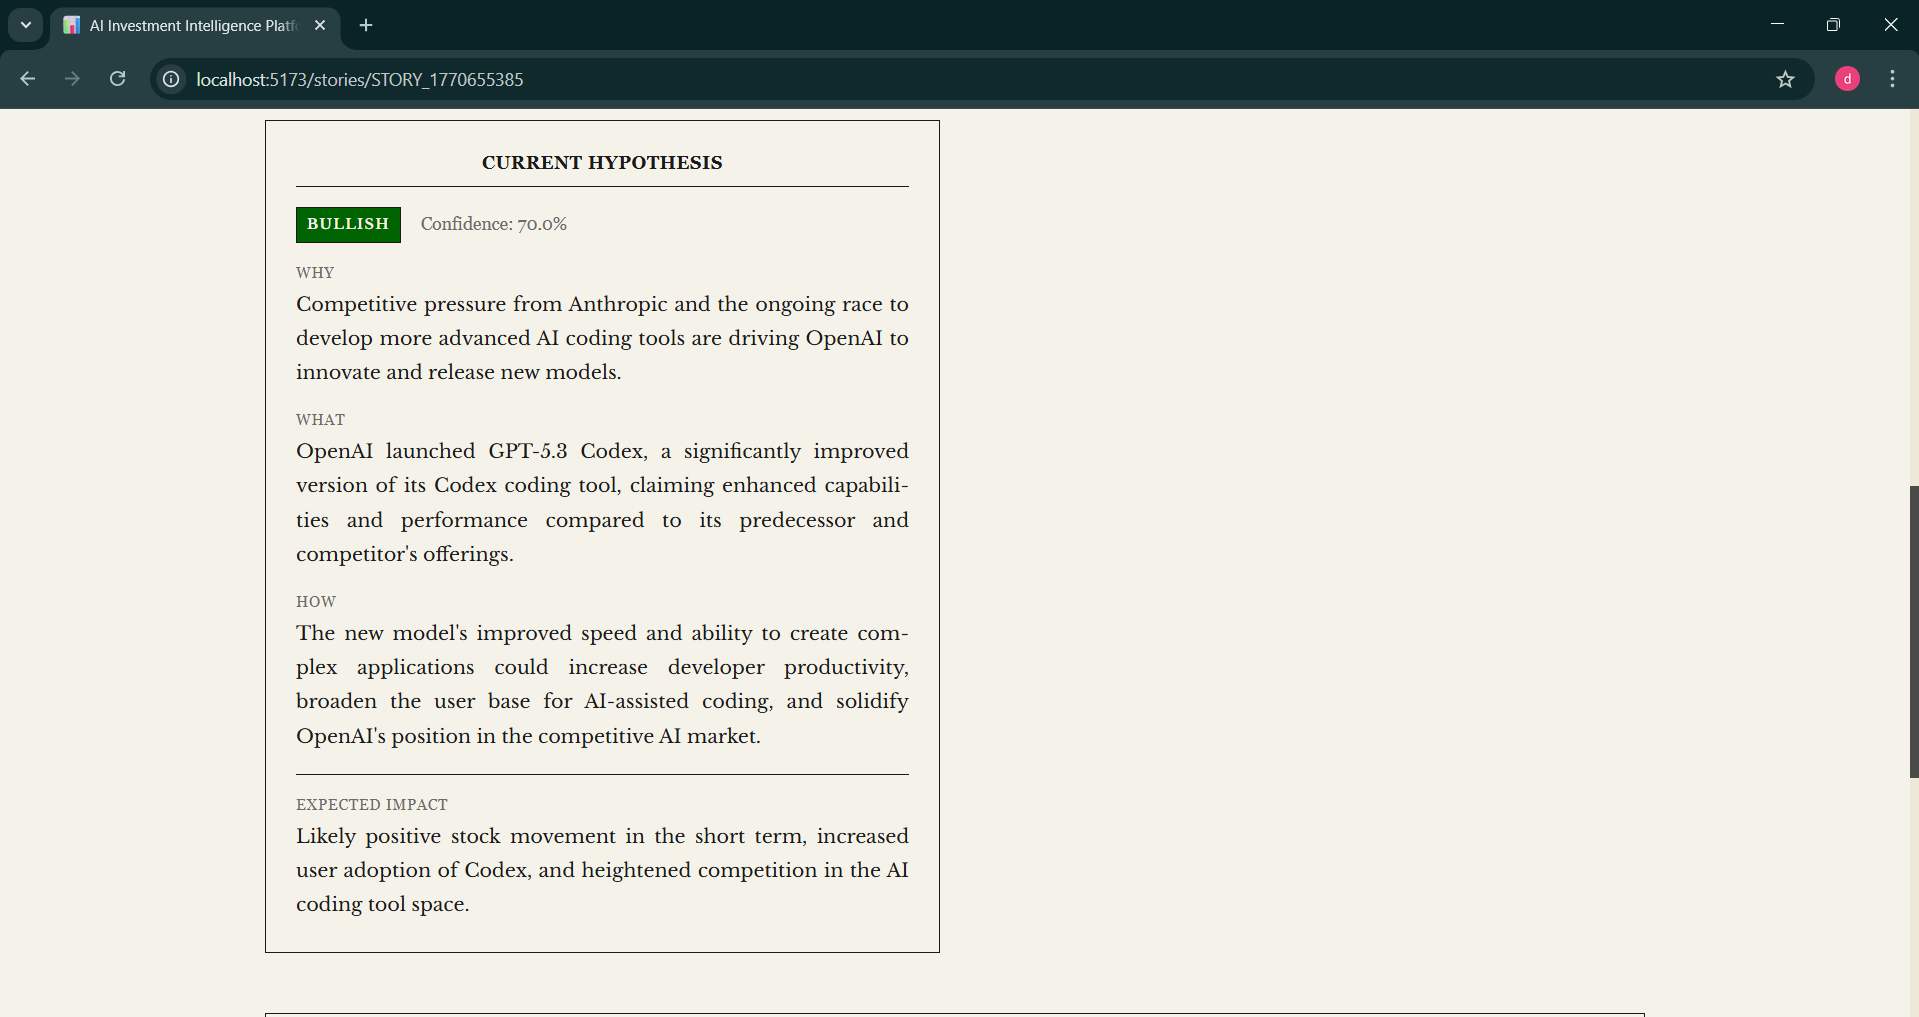The width and height of the screenshot is (1919, 1017).
Task: Click the EXPECTED IMPACT label
Action: (x=372, y=805)
